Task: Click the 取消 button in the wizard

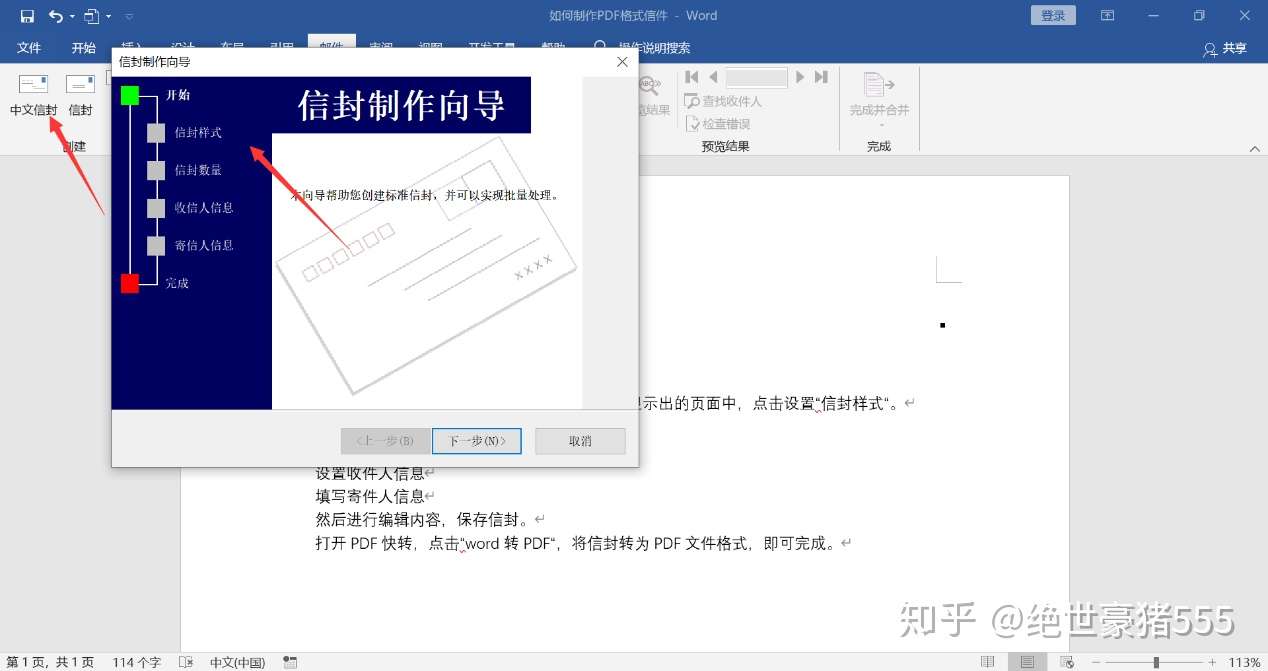Action: point(580,441)
